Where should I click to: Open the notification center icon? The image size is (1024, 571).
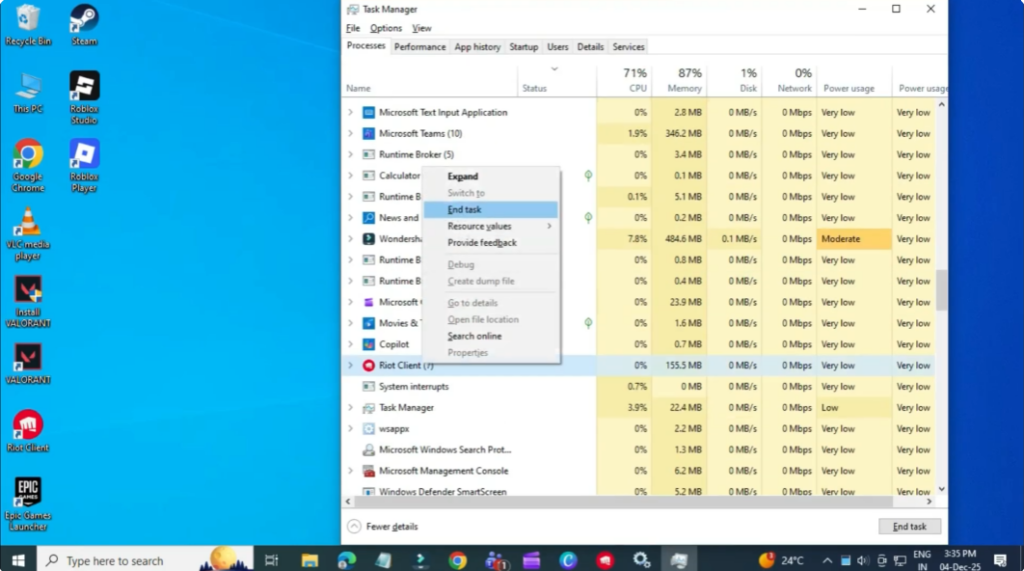(x=1000, y=560)
